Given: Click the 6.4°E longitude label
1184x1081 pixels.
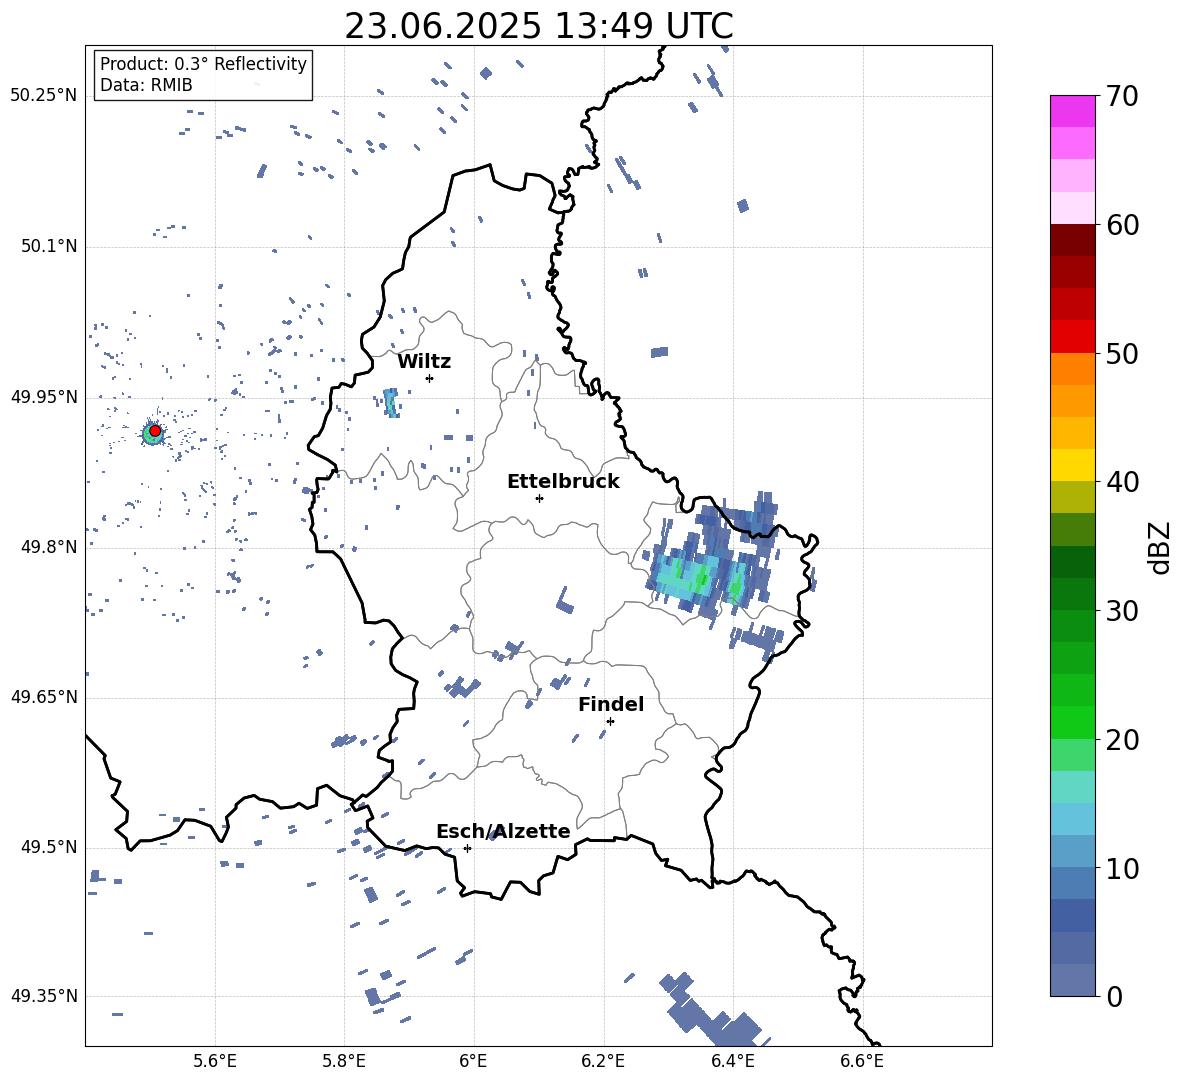Looking at the screenshot, I should click(732, 1061).
